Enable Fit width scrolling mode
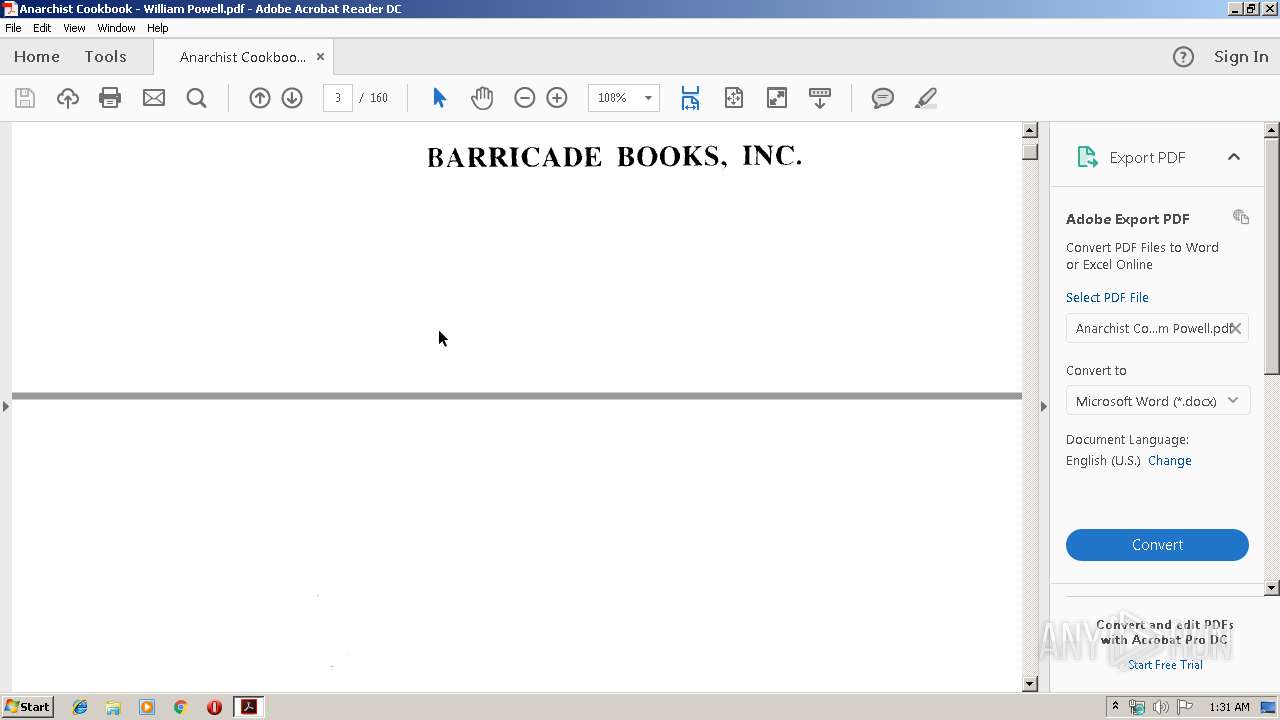The image size is (1280, 720). [690, 98]
